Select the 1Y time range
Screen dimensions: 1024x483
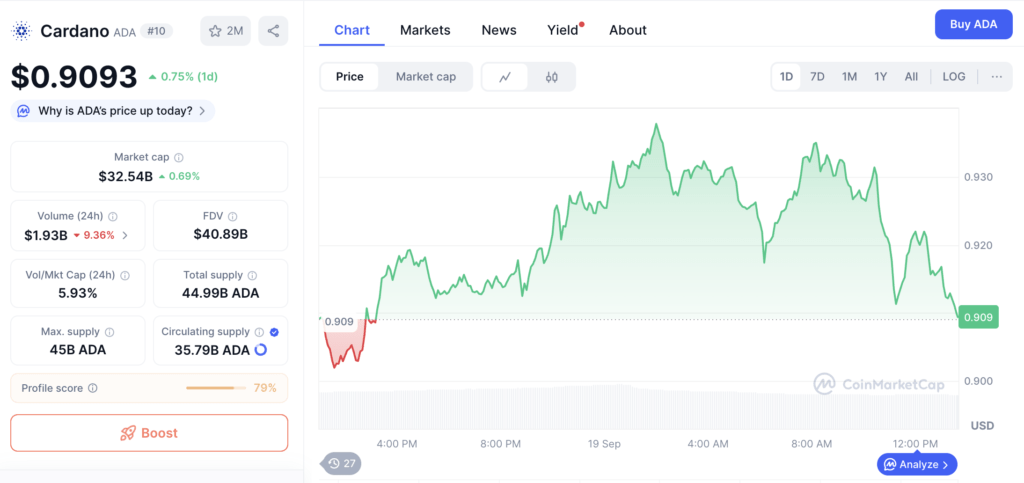[x=880, y=76]
